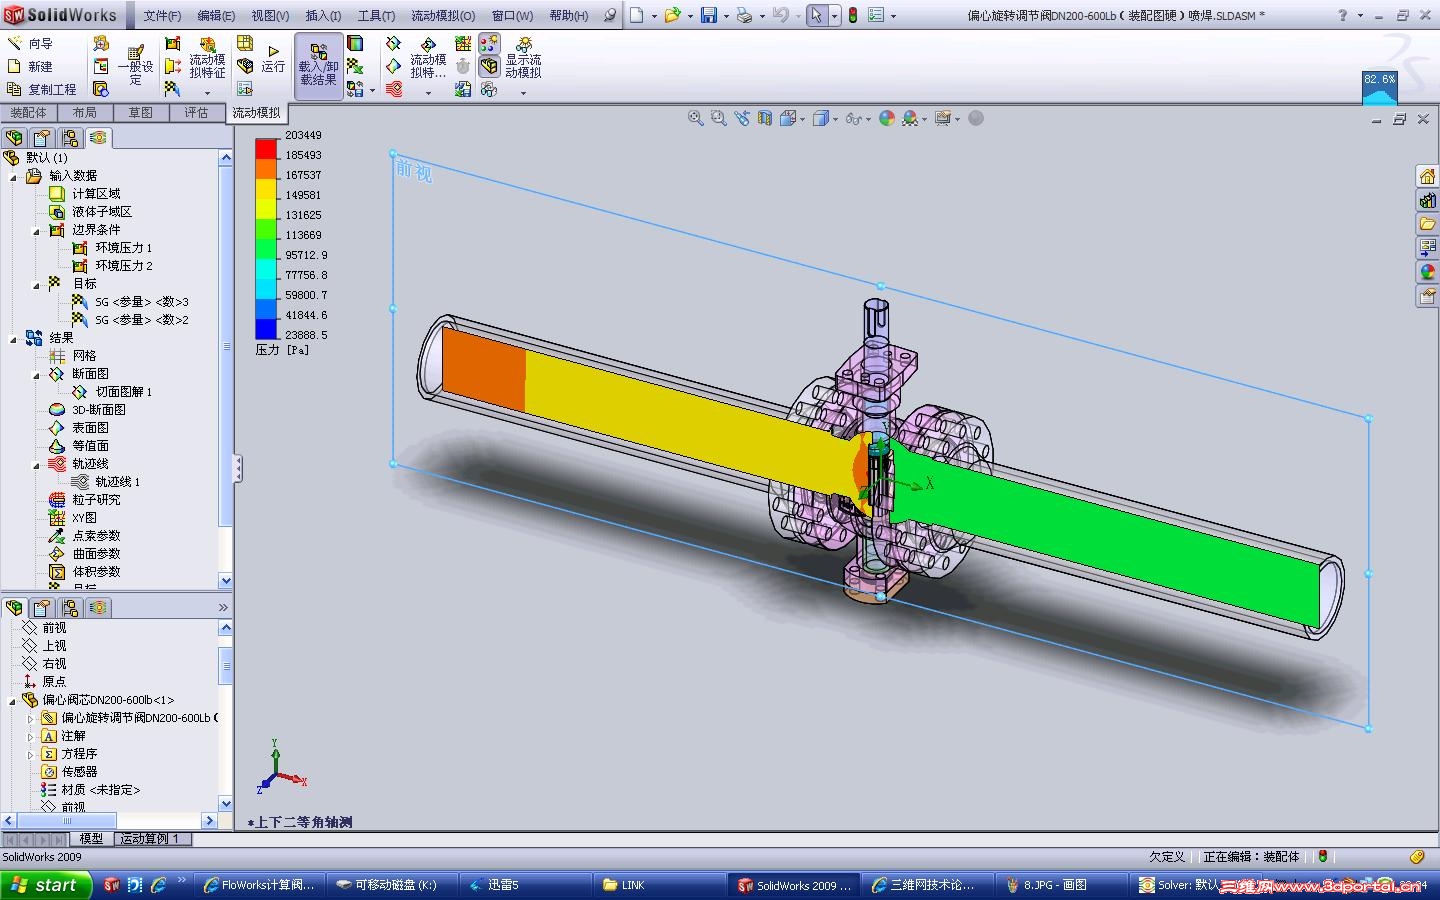Screen dimensions: 1440x900
Task: Toggle the pressed yellow model geometry icon
Action: click(489, 66)
